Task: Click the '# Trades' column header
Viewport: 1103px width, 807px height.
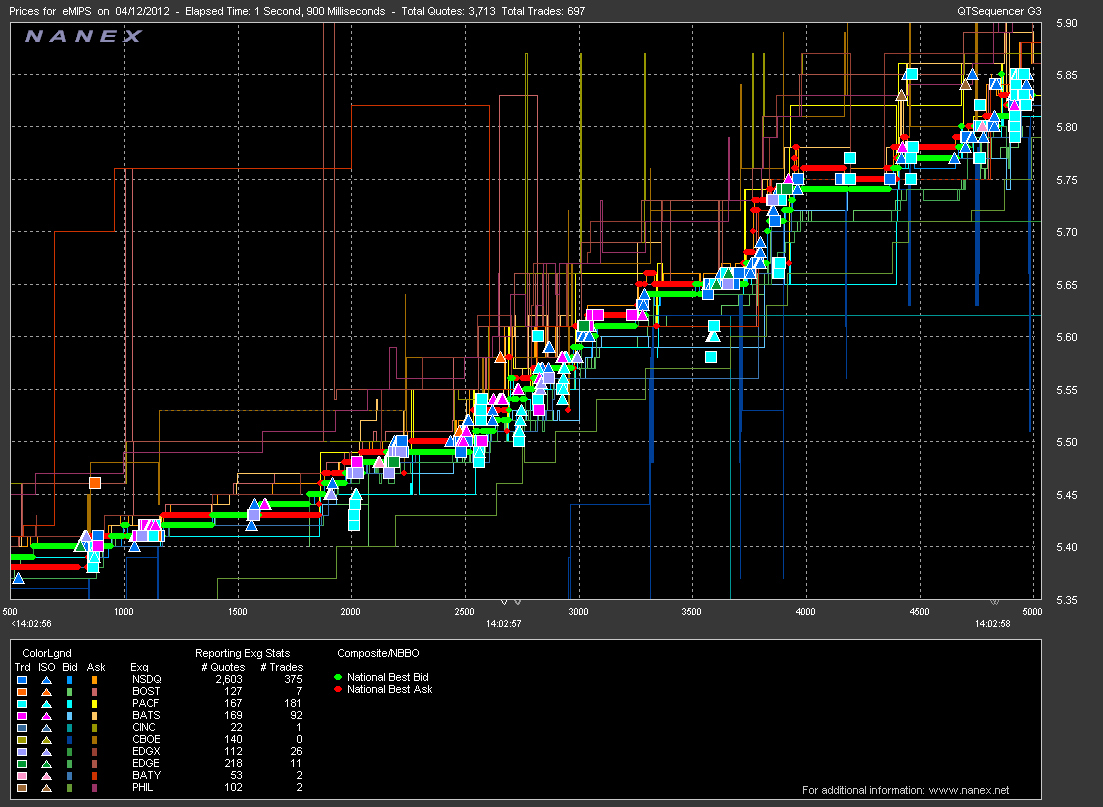Action: [x=281, y=667]
